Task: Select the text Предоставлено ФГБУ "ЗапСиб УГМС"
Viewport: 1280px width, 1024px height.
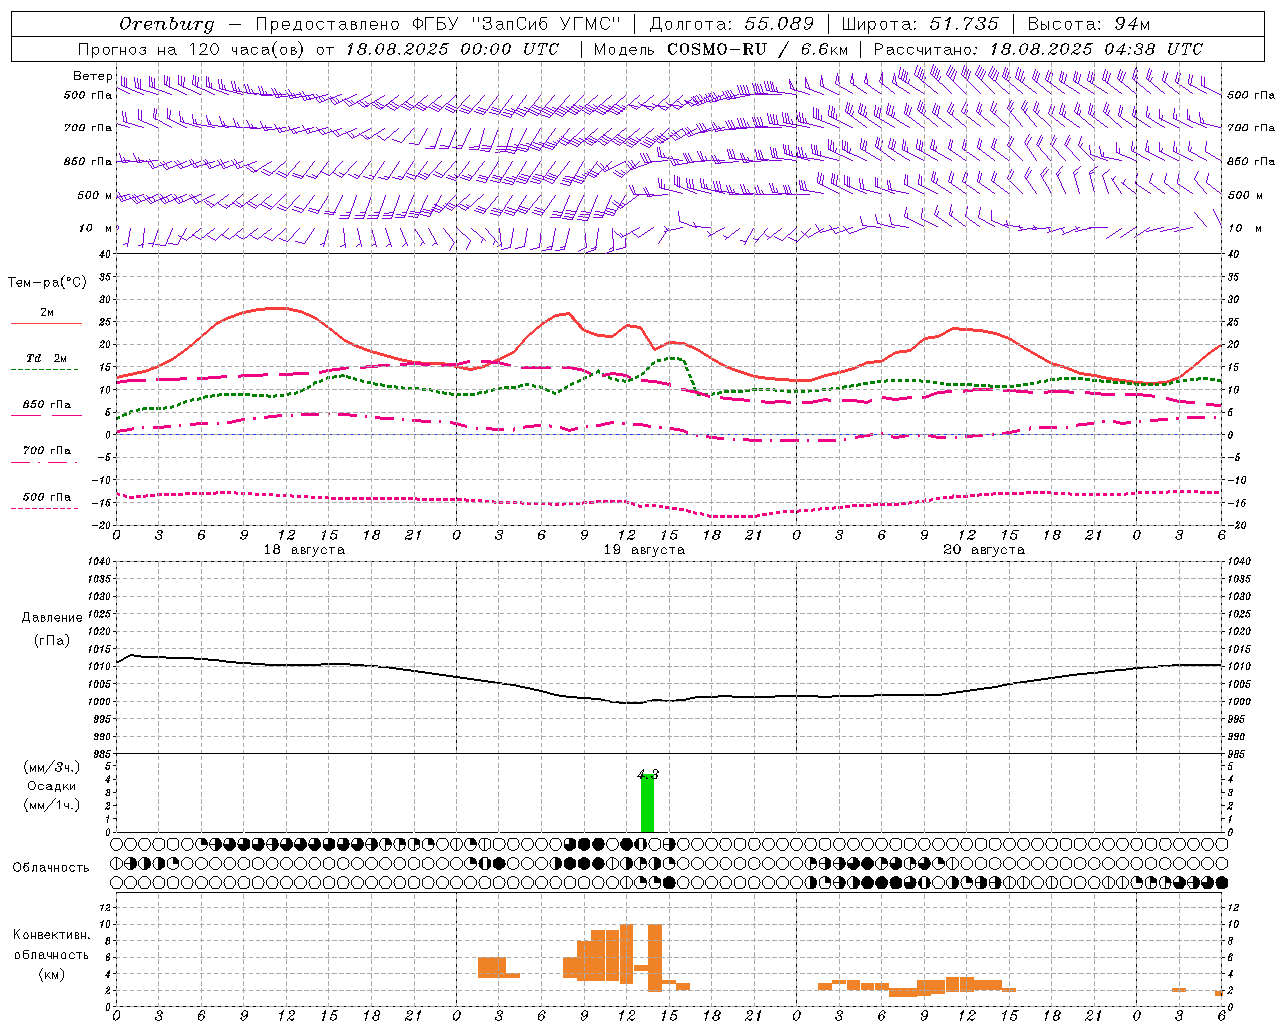Action: coord(438,24)
